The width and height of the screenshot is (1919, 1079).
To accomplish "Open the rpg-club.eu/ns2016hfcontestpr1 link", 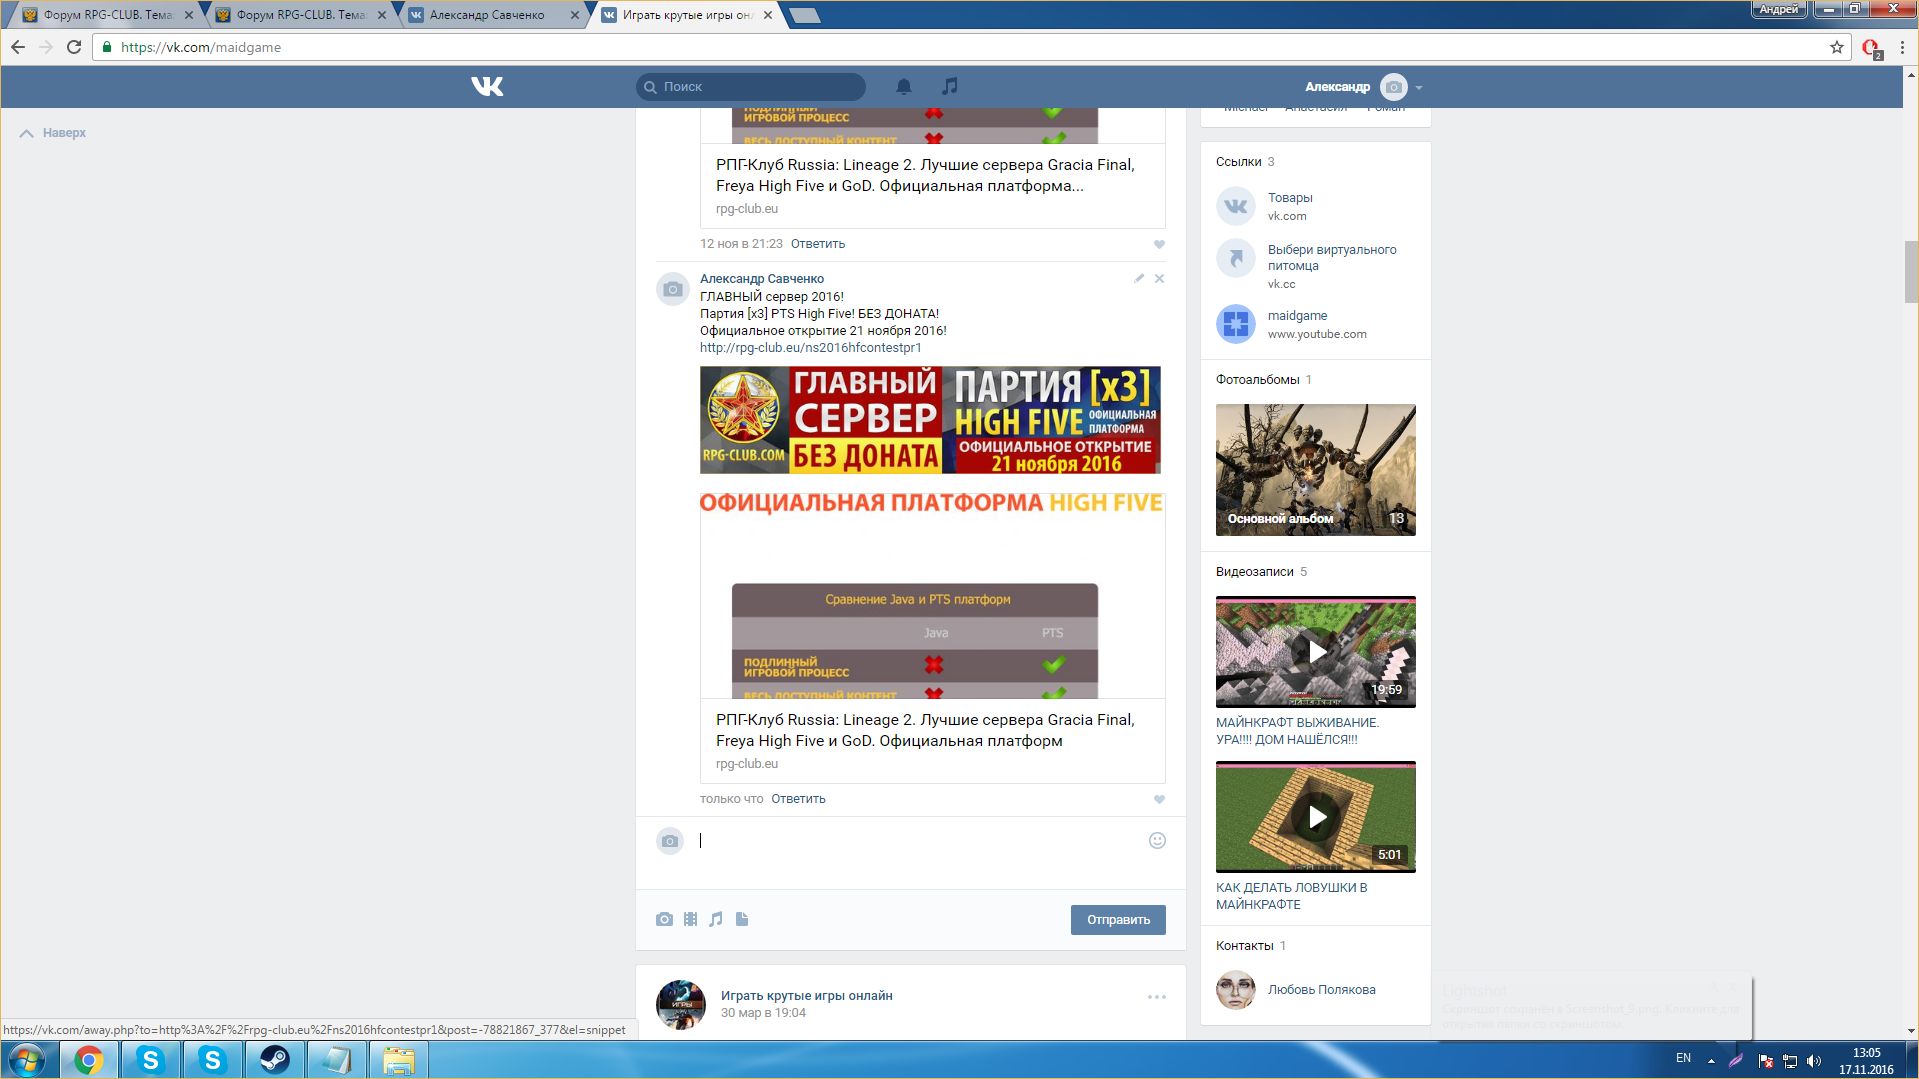I will [x=811, y=348].
